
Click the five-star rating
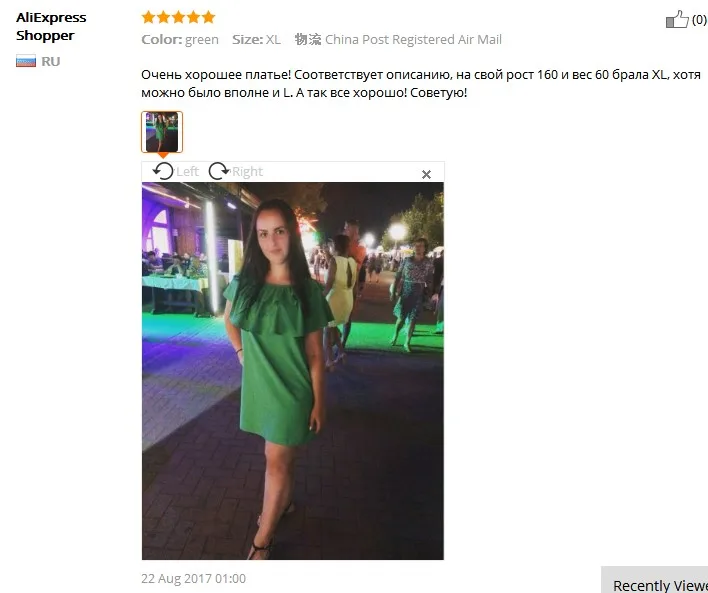tap(178, 17)
